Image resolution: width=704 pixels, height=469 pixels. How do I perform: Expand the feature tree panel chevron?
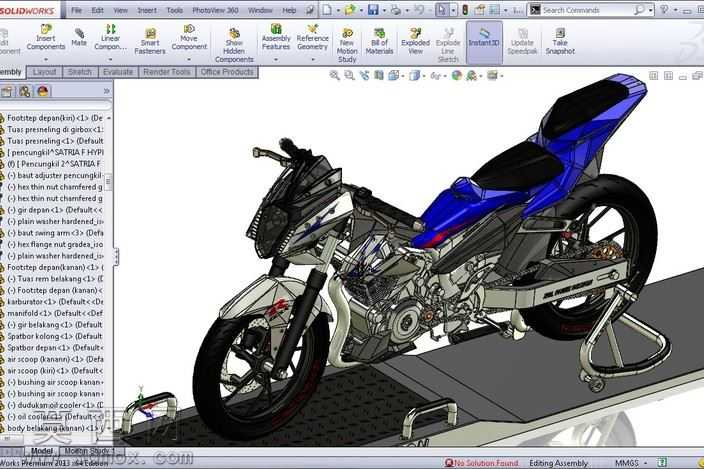click(106, 91)
